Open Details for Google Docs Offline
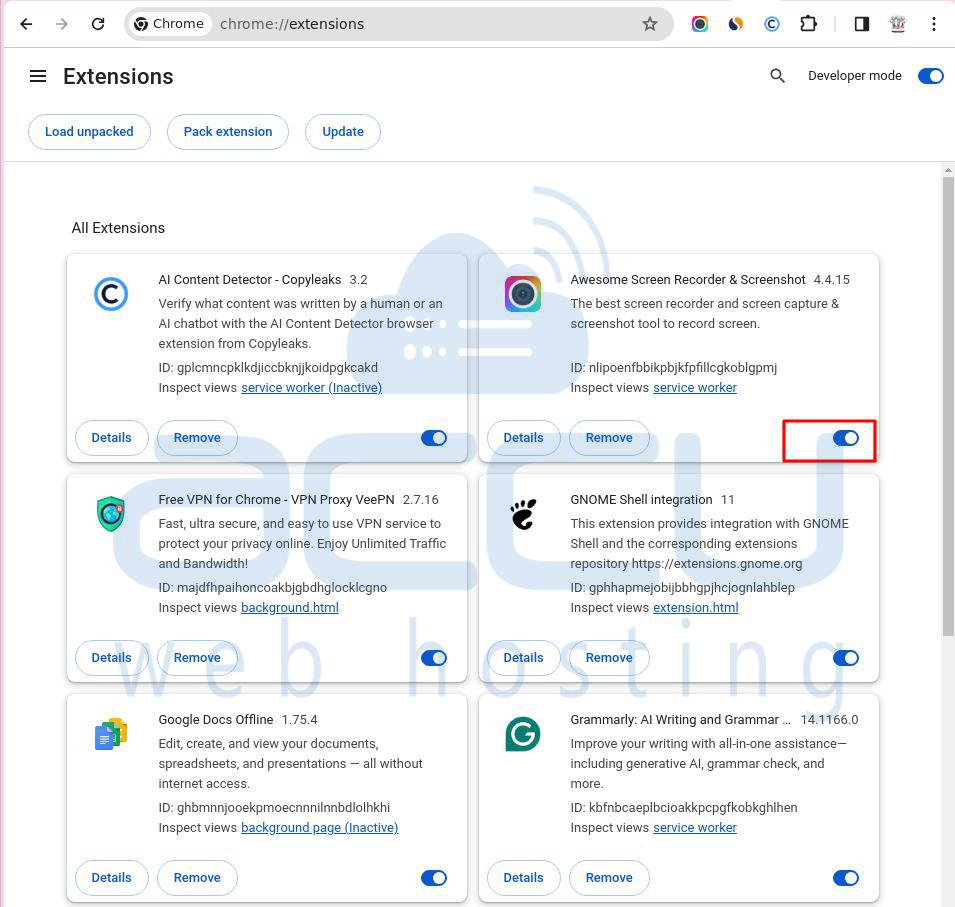The width and height of the screenshot is (955, 907). [111, 878]
